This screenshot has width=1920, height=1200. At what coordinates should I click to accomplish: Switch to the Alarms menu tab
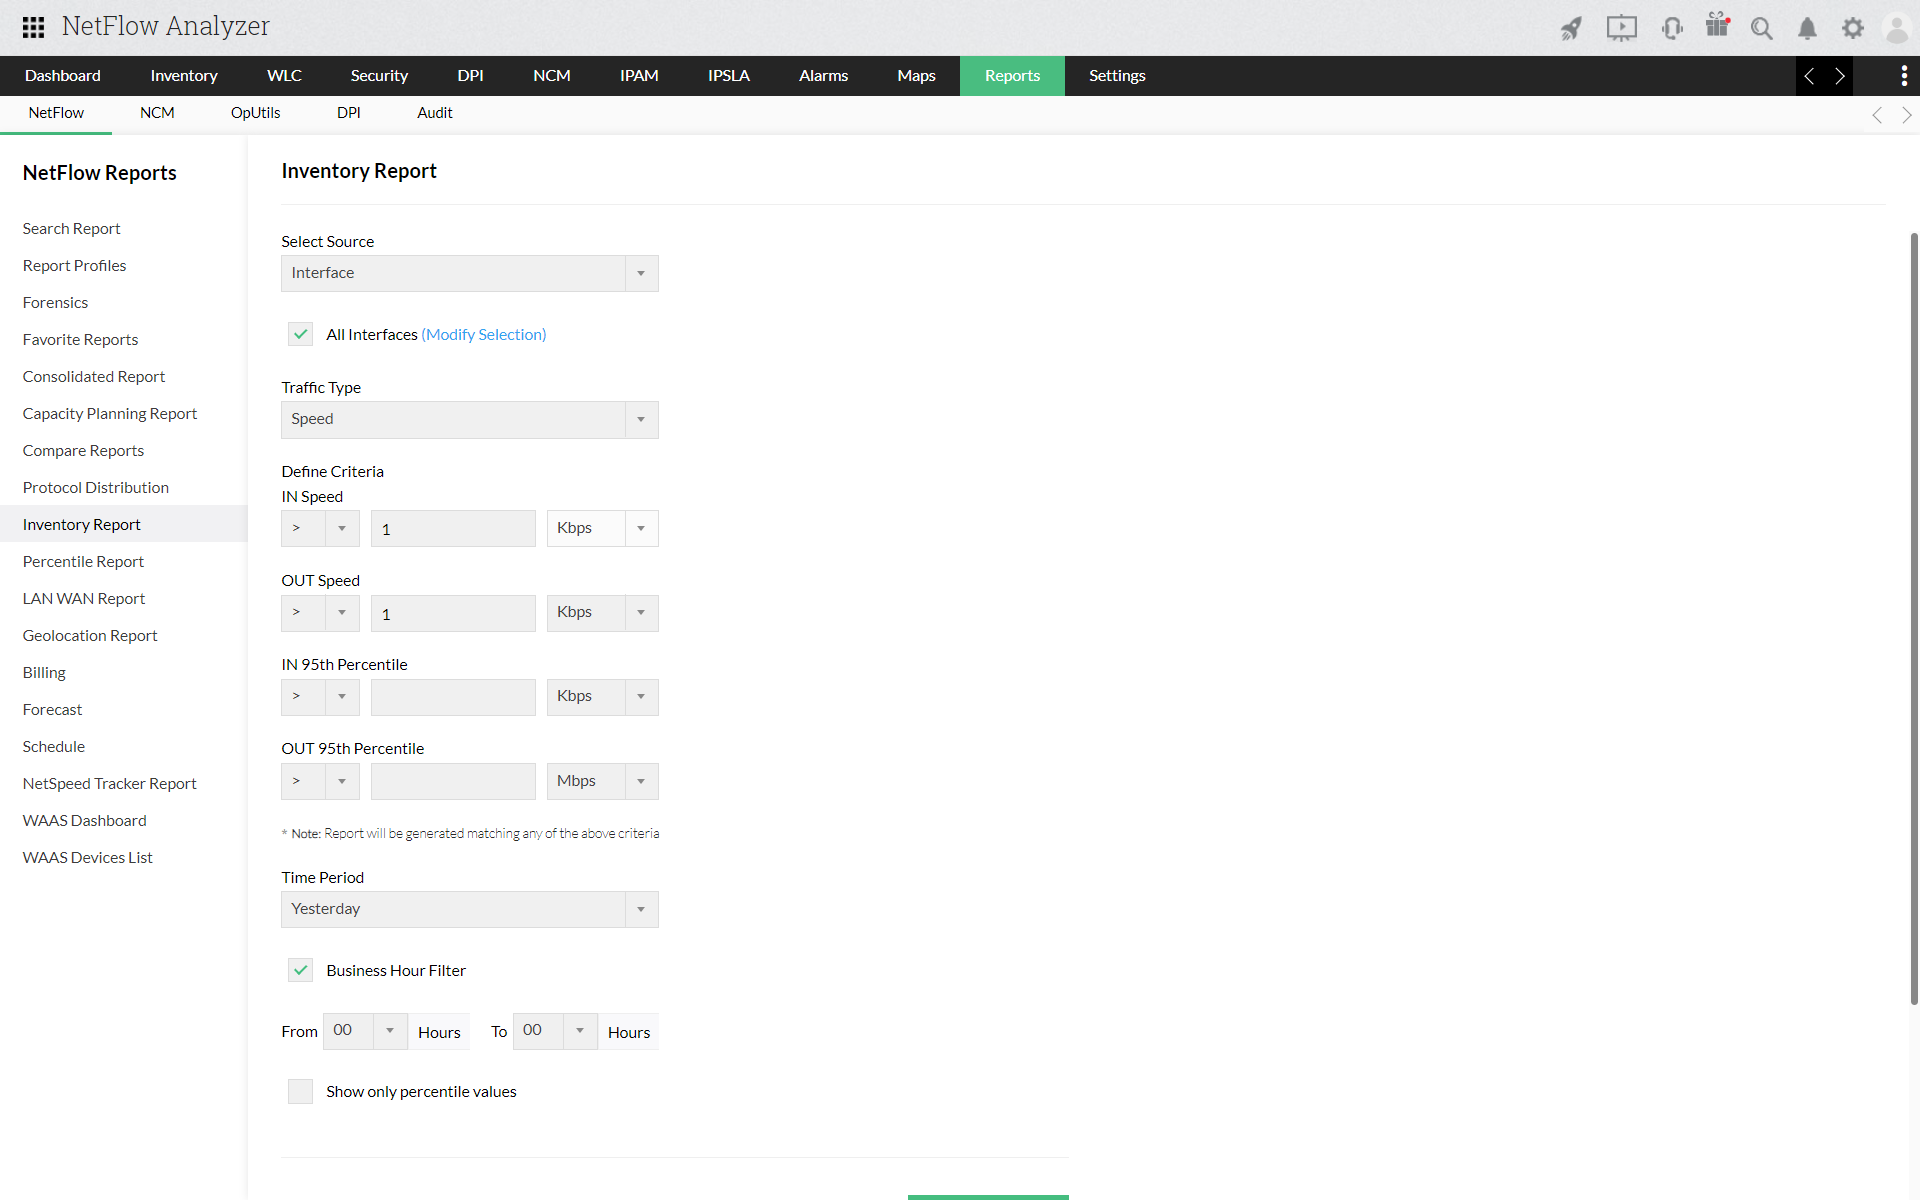point(823,76)
